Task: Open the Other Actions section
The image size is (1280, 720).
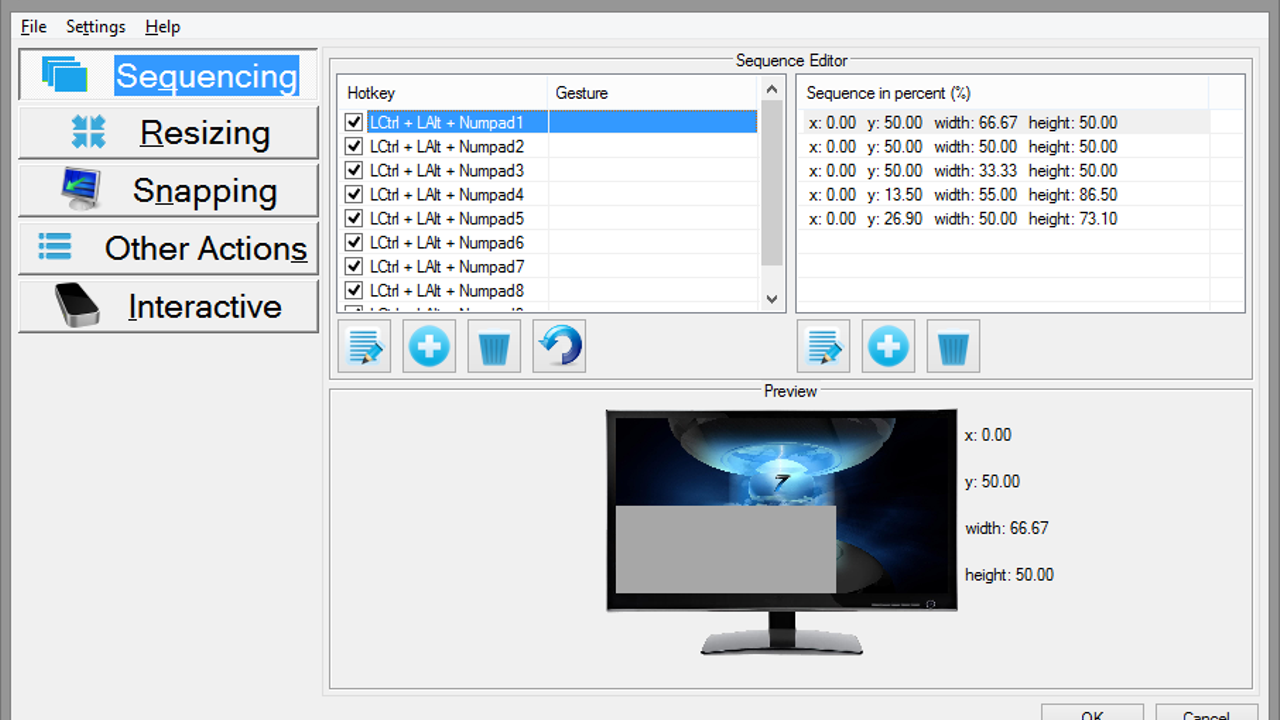Action: [168, 249]
